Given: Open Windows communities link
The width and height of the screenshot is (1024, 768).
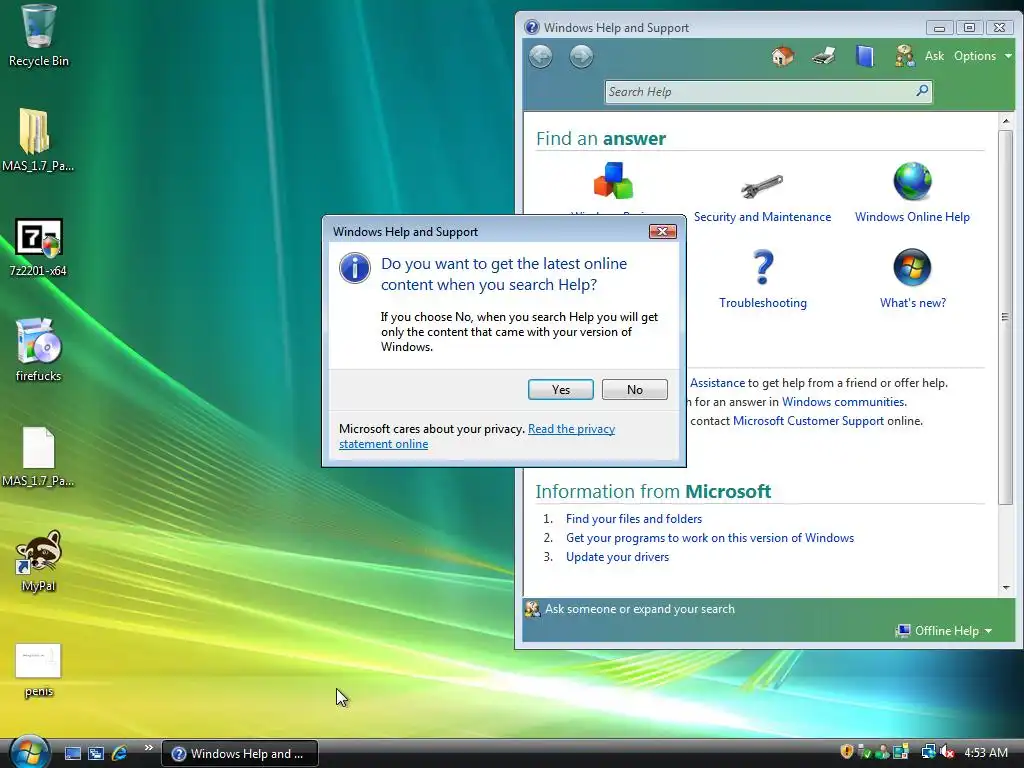Looking at the screenshot, I should tap(844, 402).
